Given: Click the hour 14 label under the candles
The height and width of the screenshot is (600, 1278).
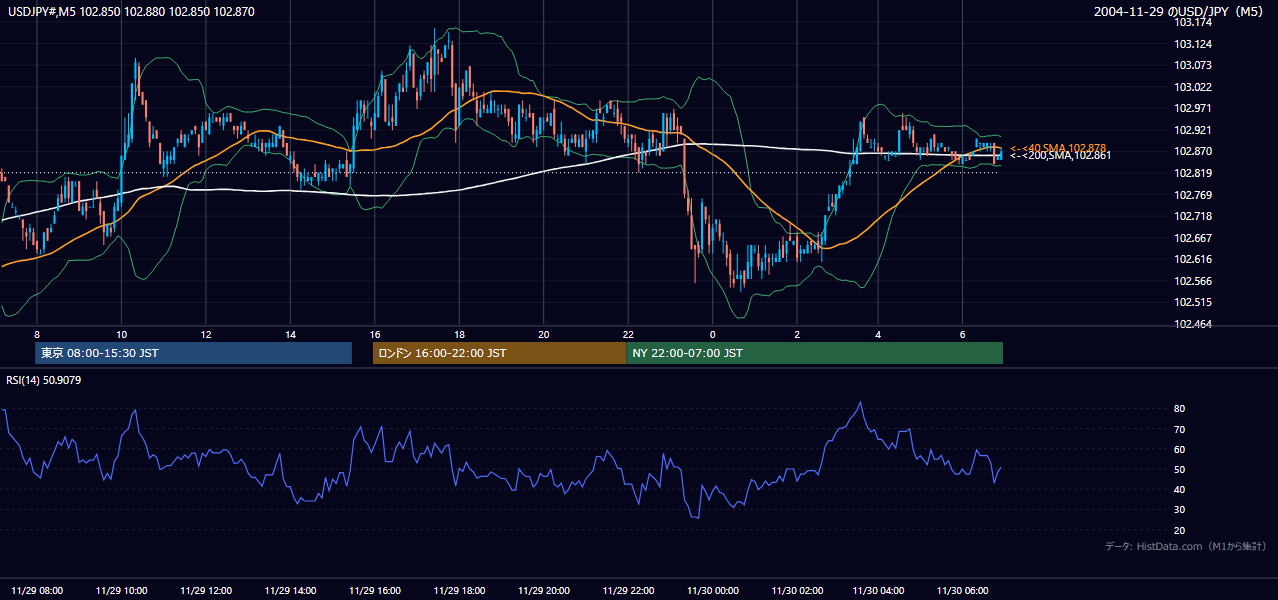Looking at the screenshot, I should 290,333.
